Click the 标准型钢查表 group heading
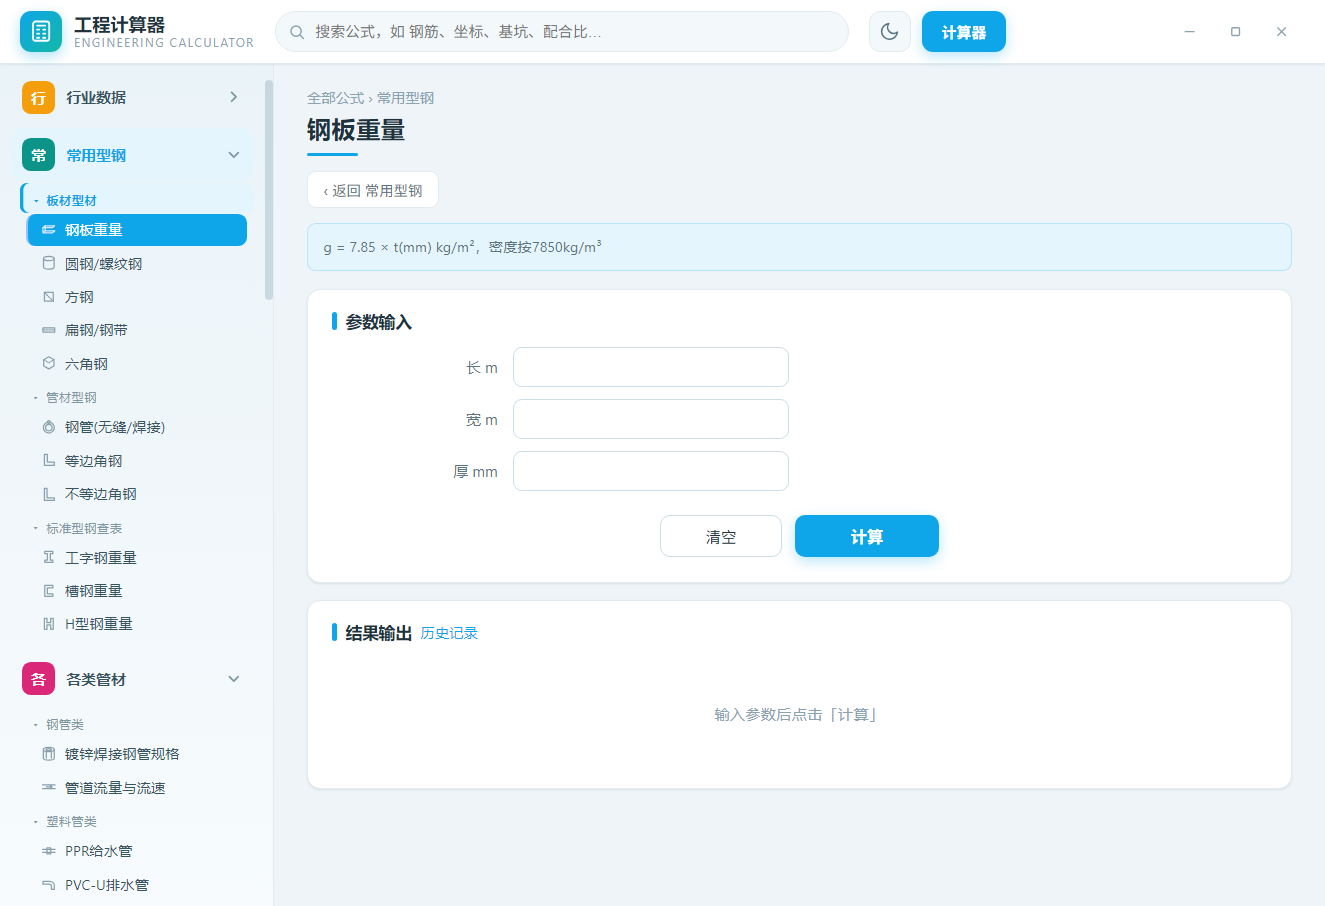1325x906 pixels. pyautogui.click(x=84, y=528)
